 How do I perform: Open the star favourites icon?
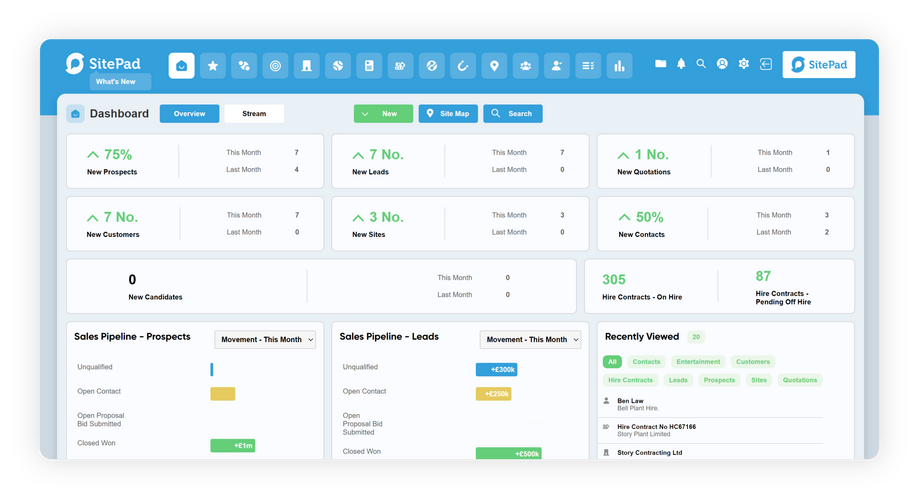[x=212, y=66]
